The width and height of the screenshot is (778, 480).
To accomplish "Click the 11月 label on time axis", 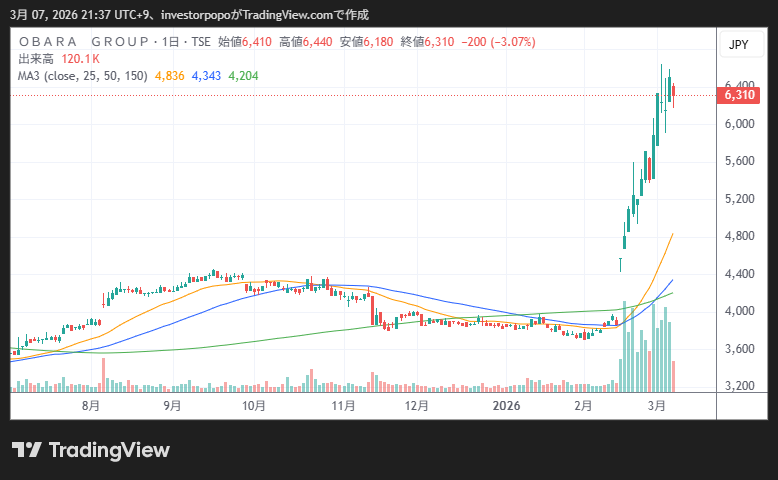I will click(343, 406).
